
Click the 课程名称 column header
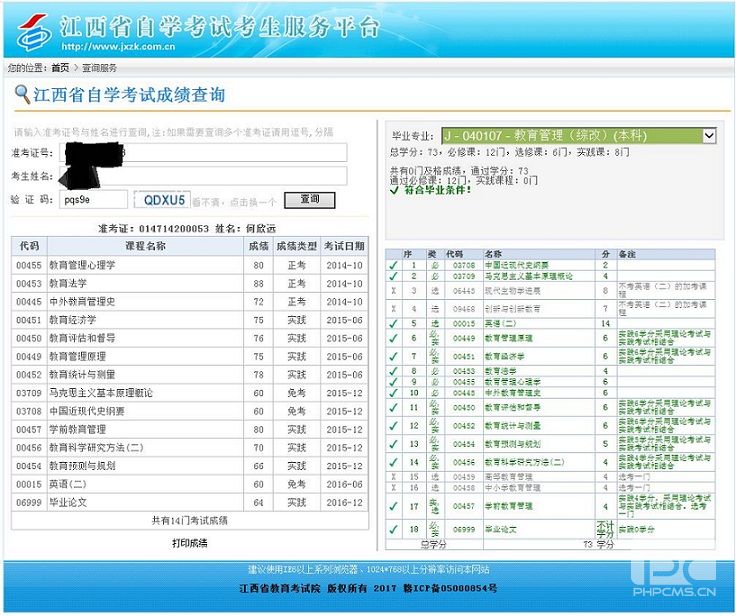tap(146, 246)
